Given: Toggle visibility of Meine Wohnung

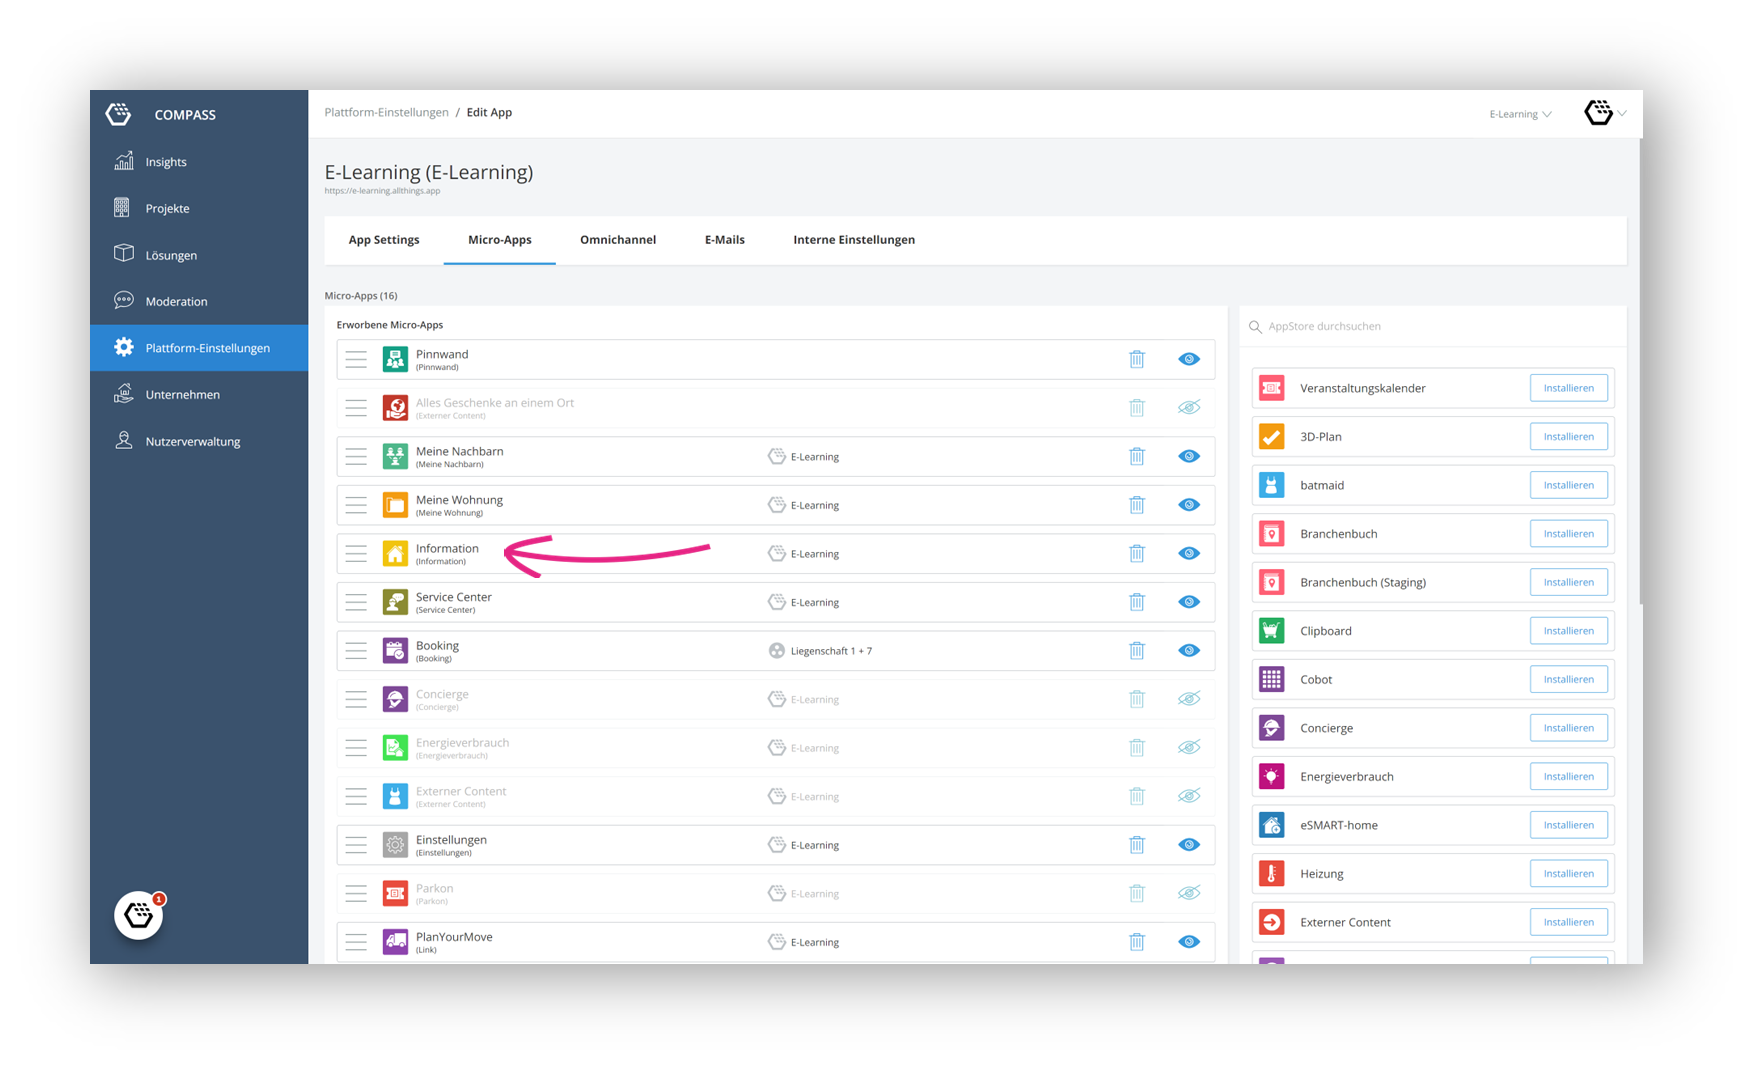Looking at the screenshot, I should point(1189,505).
